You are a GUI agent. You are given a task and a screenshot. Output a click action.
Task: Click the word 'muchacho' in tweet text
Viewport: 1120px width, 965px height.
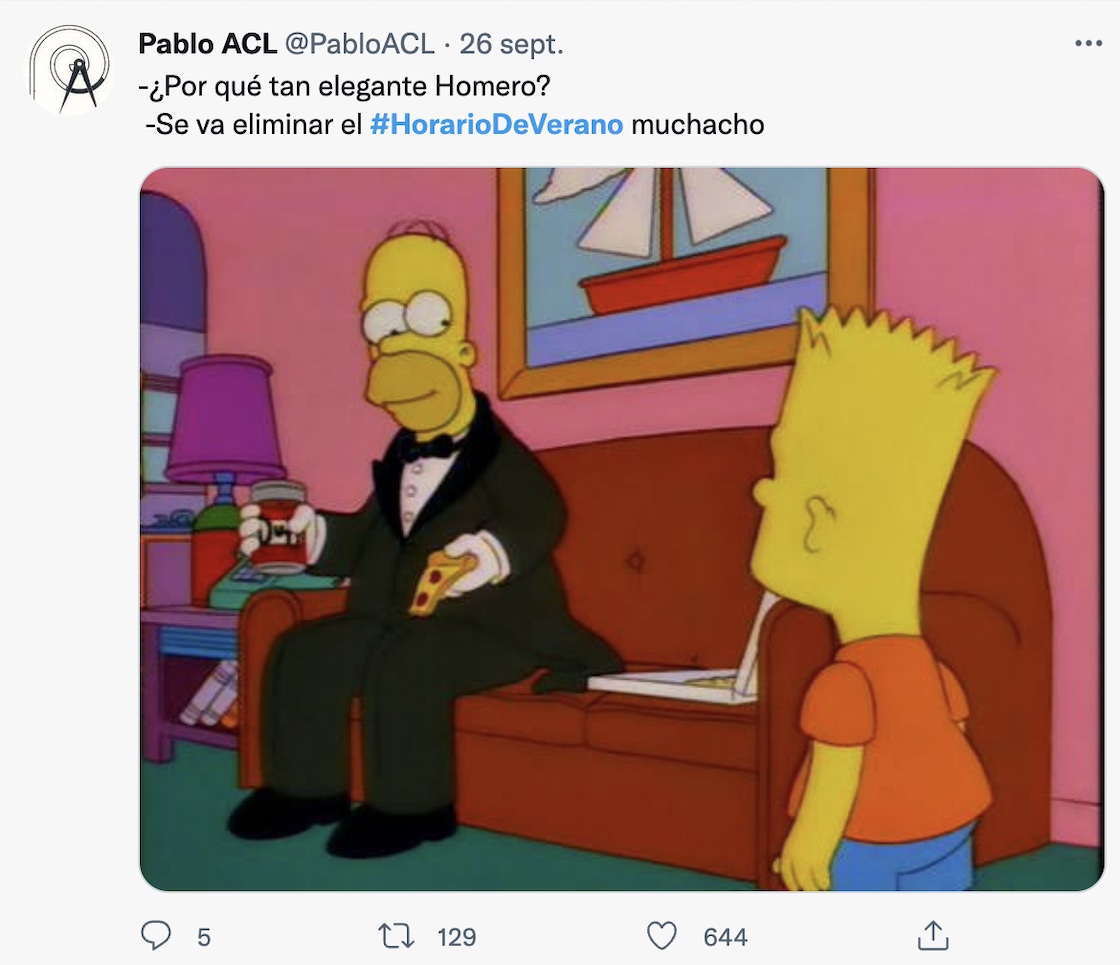coord(698,124)
